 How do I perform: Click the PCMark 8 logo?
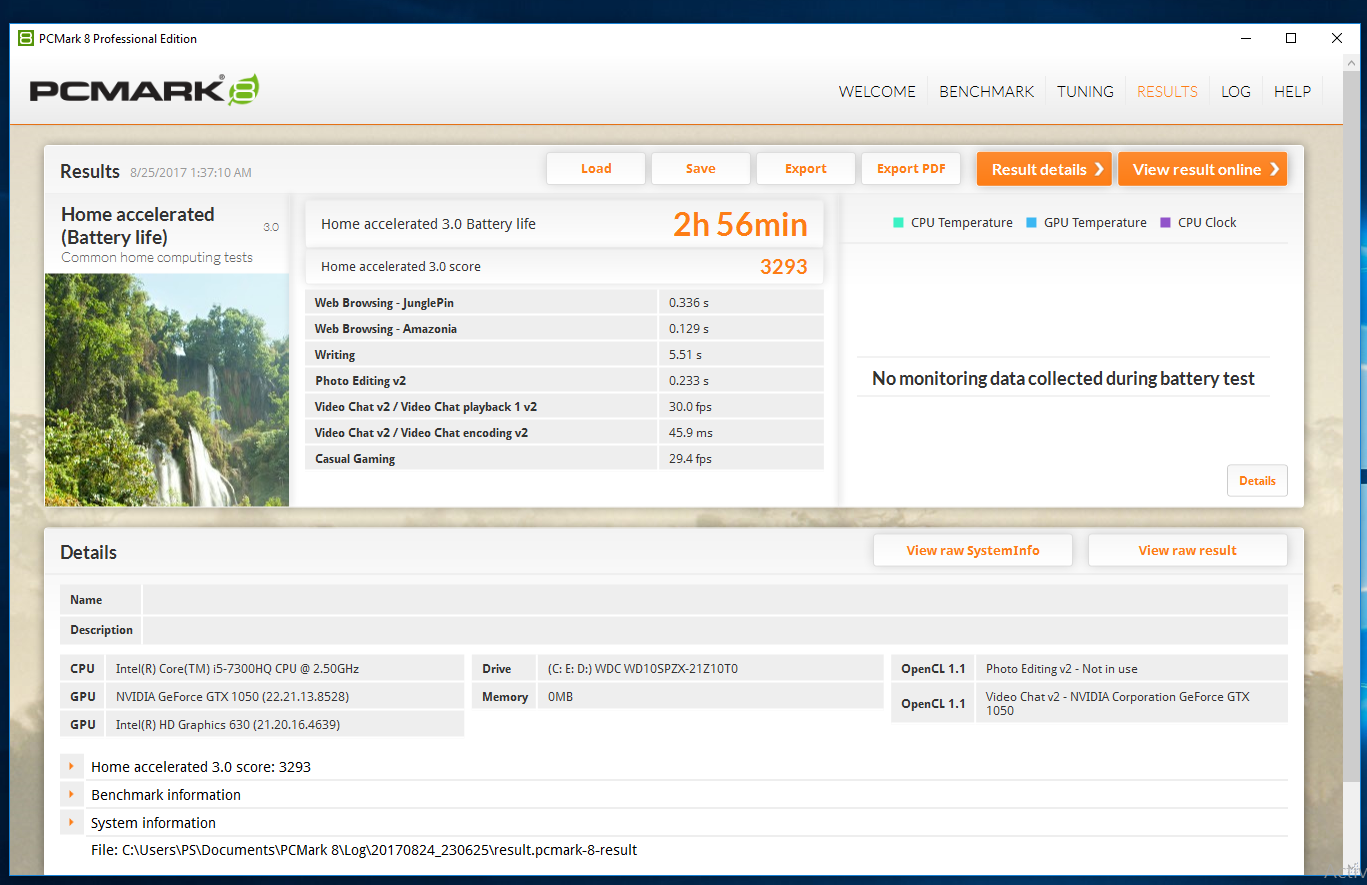click(x=145, y=90)
